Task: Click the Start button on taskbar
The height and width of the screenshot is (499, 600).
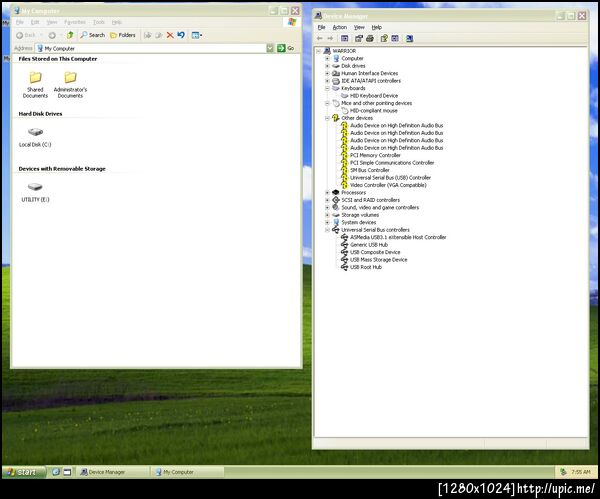Action: point(24,472)
